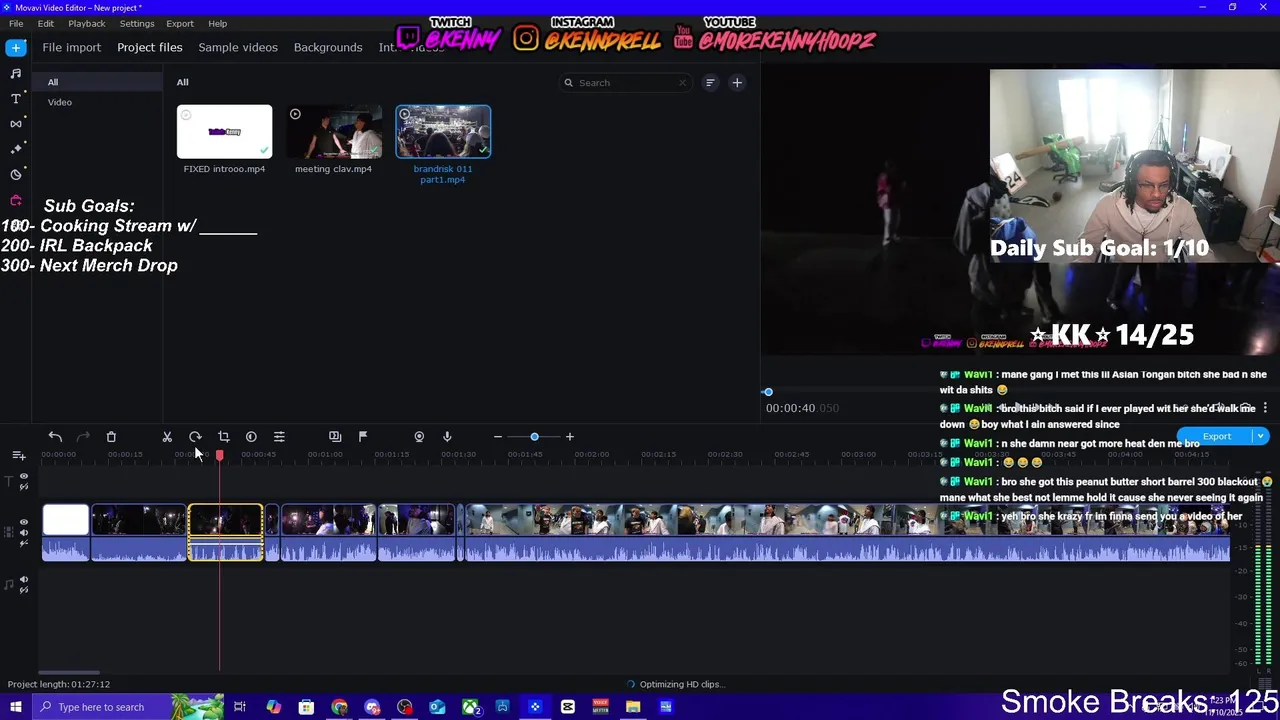Open the File import section plus icon
Image resolution: width=1280 pixels, height=720 pixels.
[16, 47]
